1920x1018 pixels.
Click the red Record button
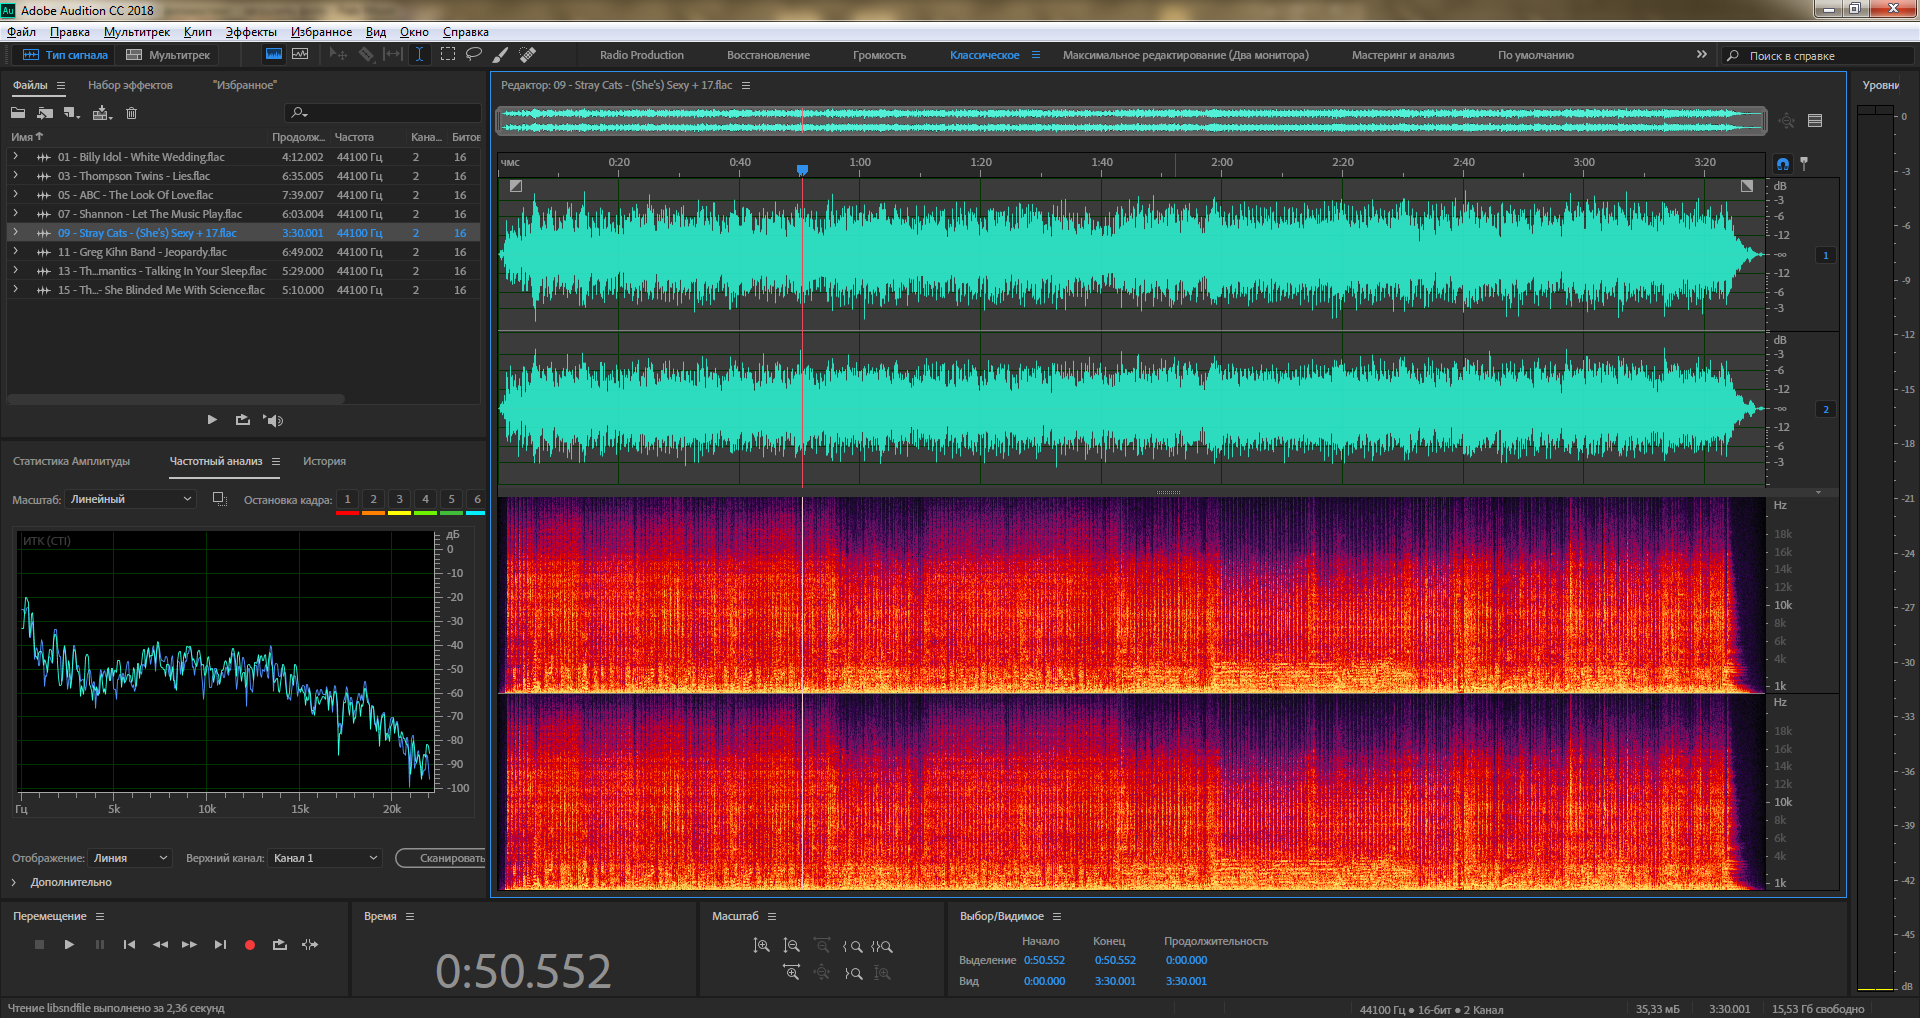[250, 945]
